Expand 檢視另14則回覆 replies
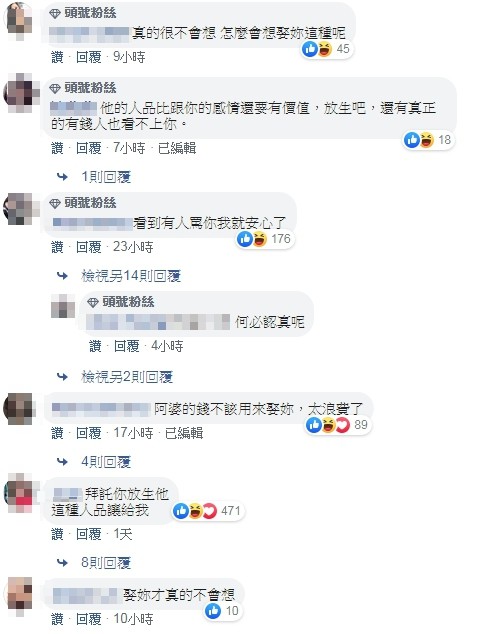478x634 pixels. 131,276
